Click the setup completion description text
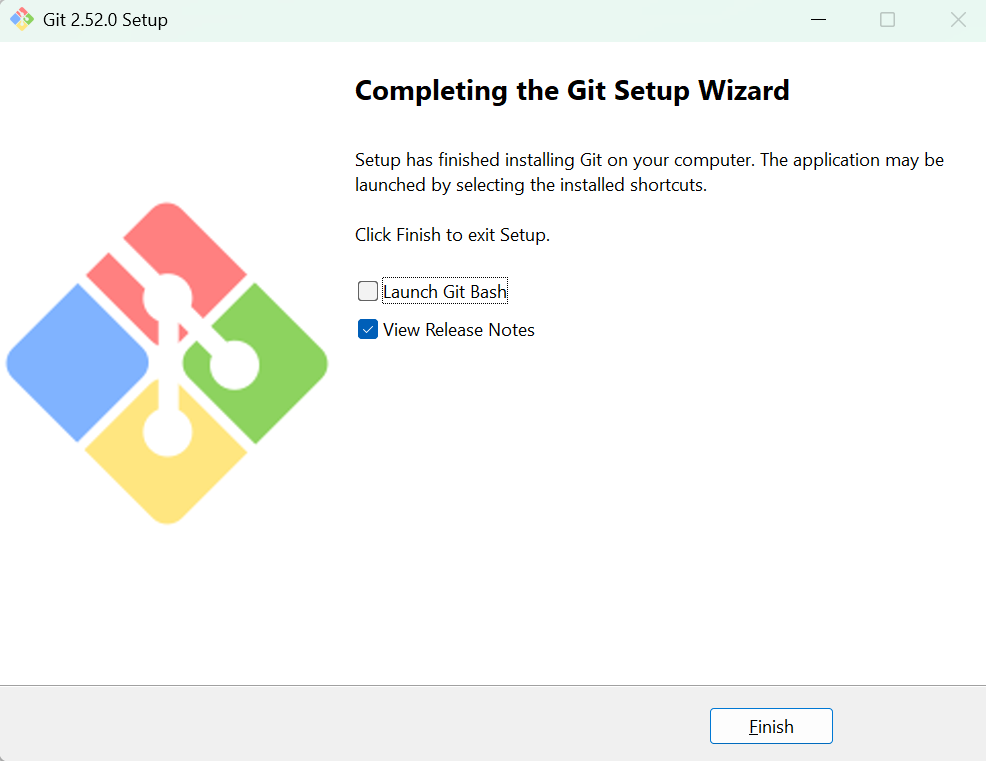 [x=648, y=171]
